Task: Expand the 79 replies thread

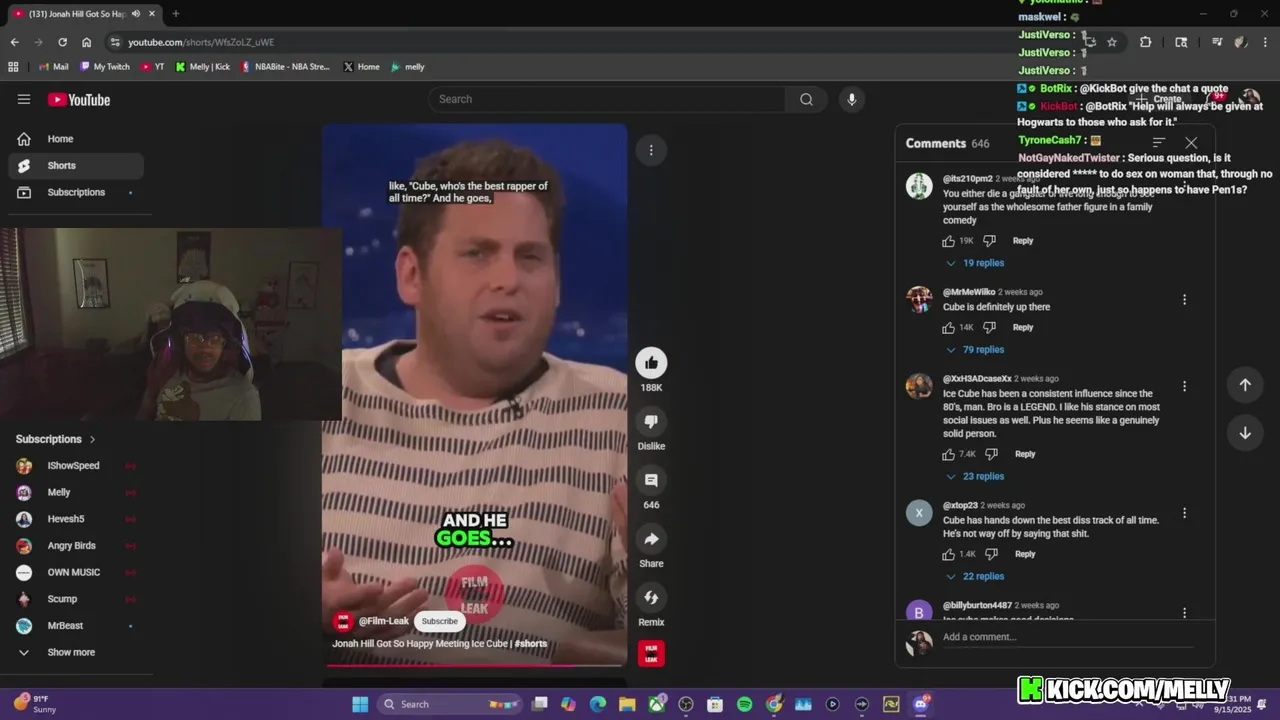Action: 975,350
